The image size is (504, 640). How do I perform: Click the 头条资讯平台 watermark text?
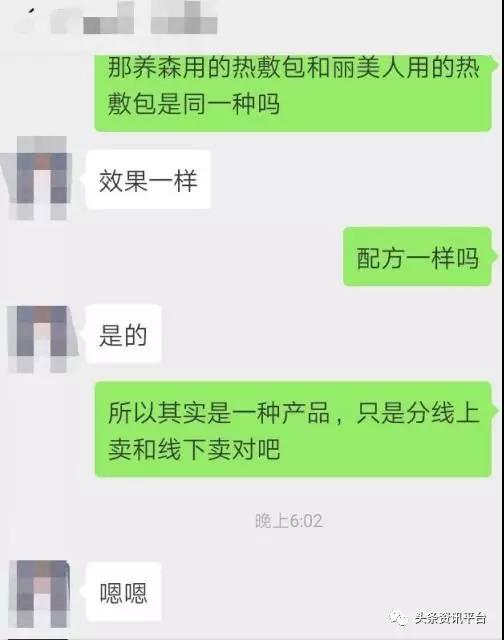[451, 618]
